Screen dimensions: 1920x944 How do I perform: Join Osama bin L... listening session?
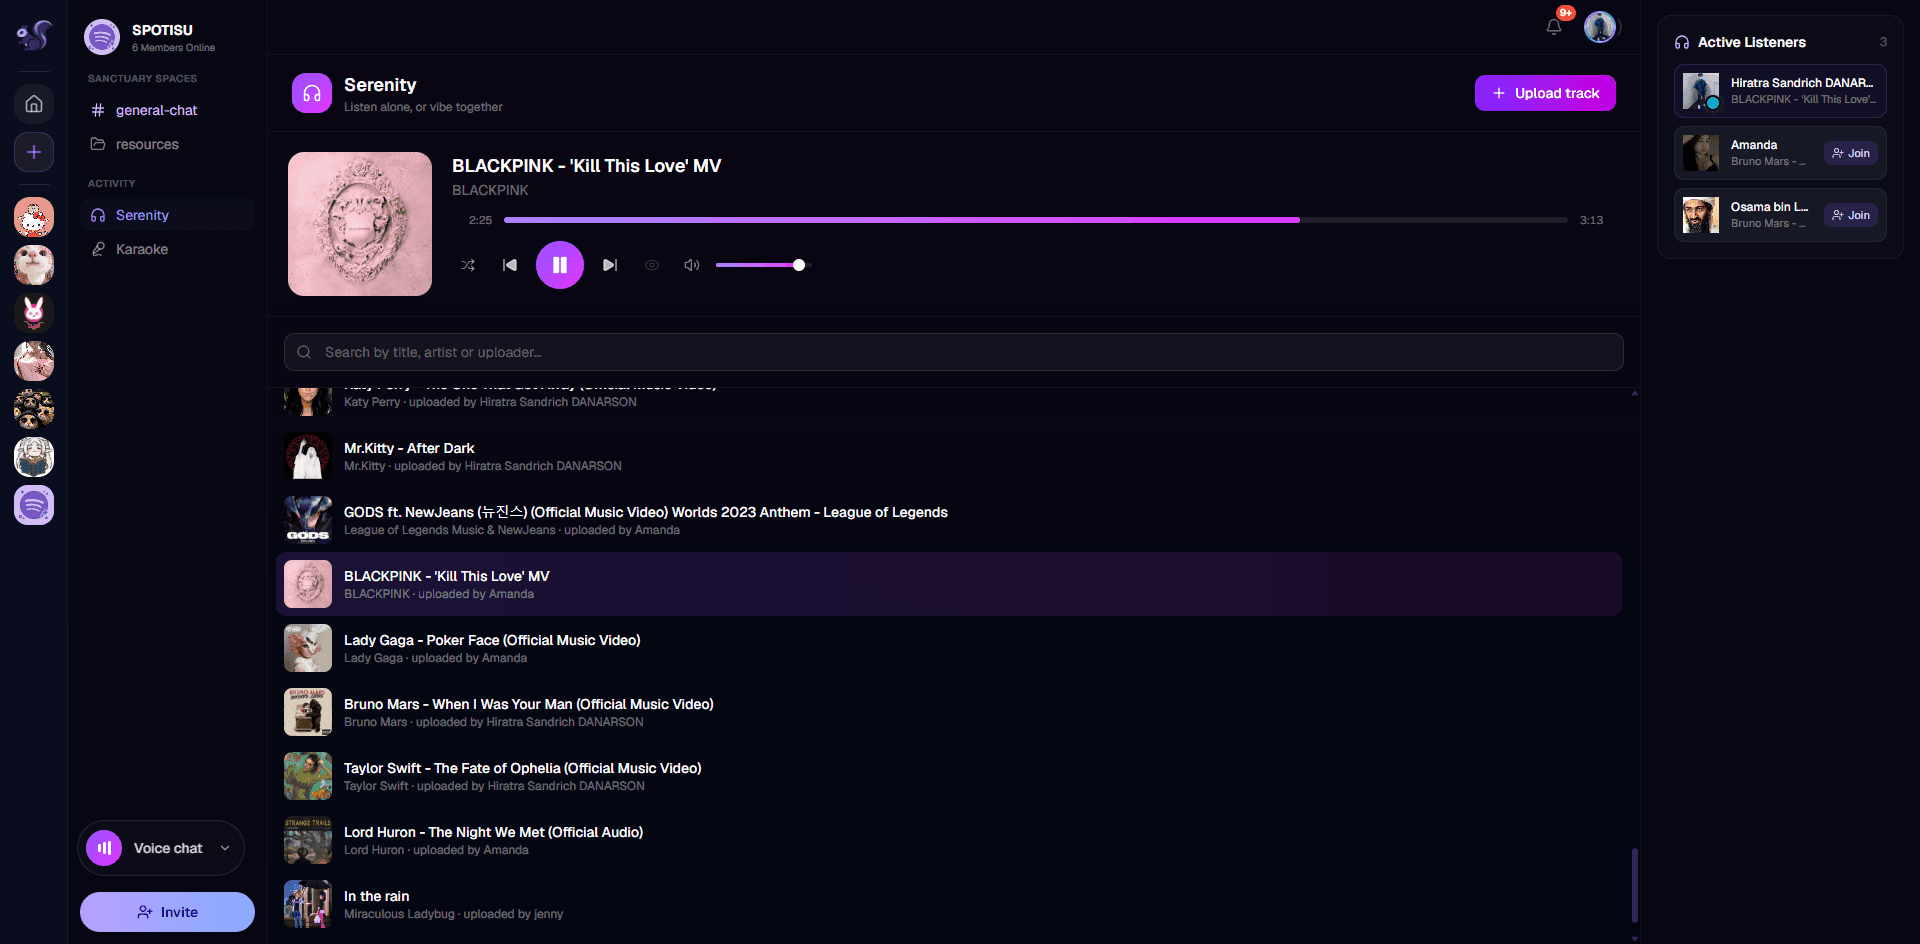pyautogui.click(x=1851, y=215)
